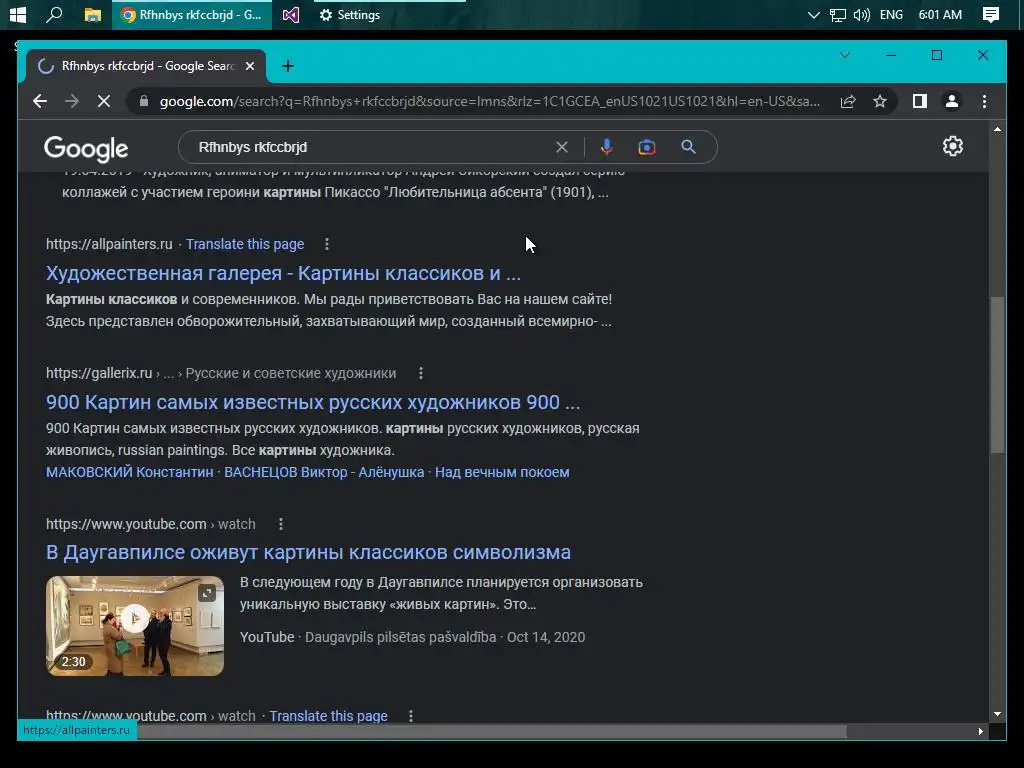
Task: Open Над вечным покоем sublink
Action: coord(502,472)
